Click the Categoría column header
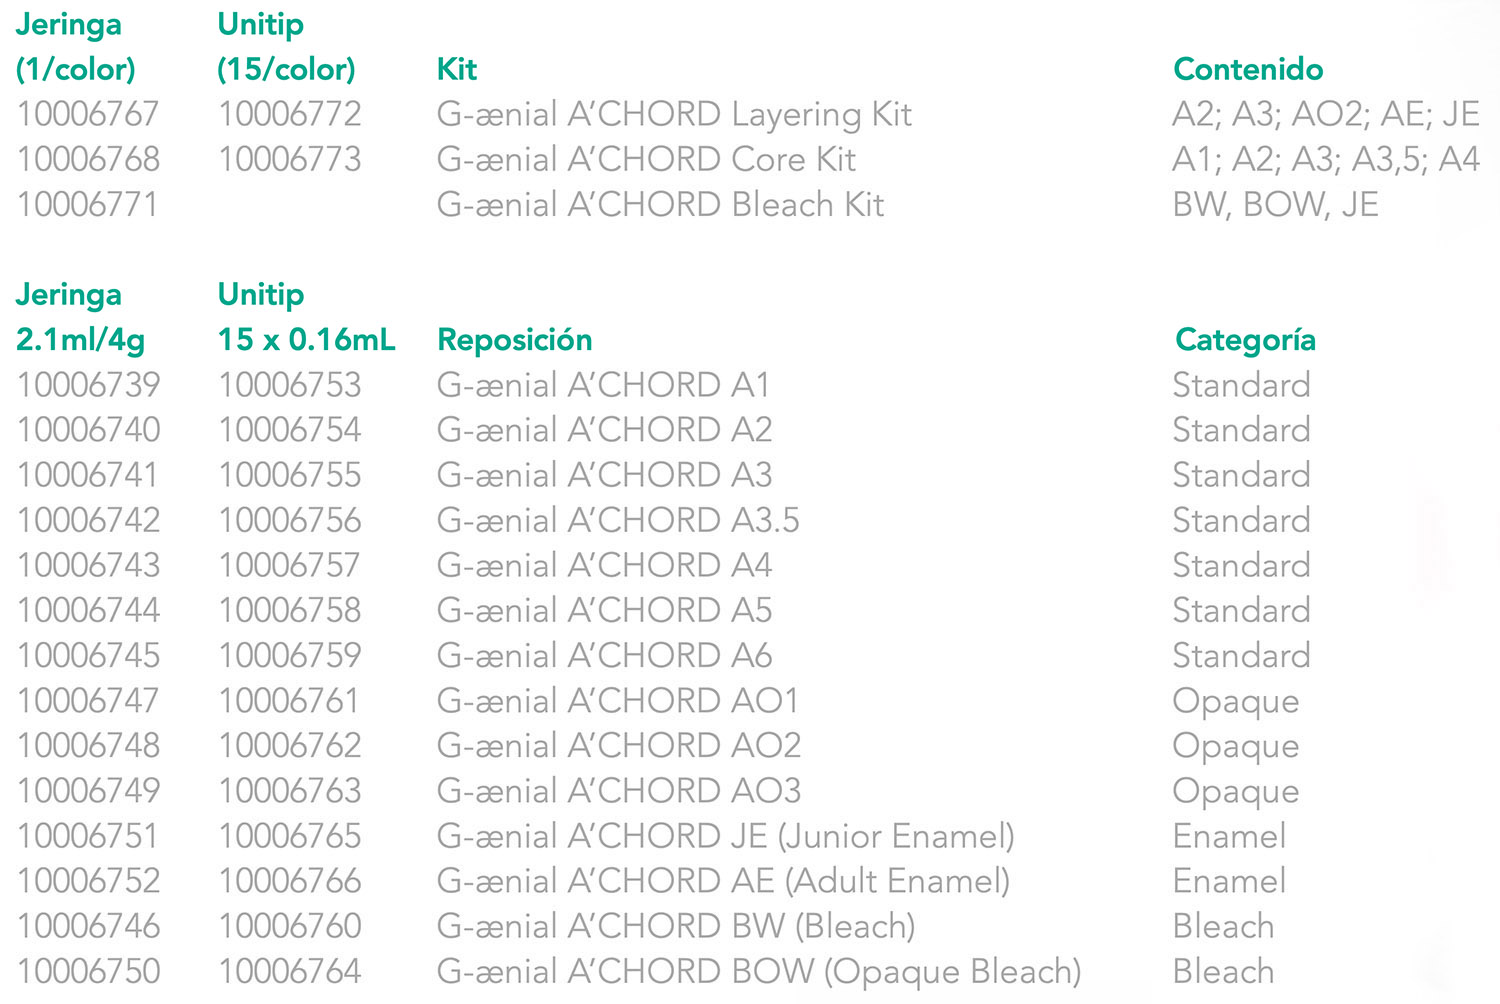This screenshot has height=1004, width=1500. coord(1245,340)
